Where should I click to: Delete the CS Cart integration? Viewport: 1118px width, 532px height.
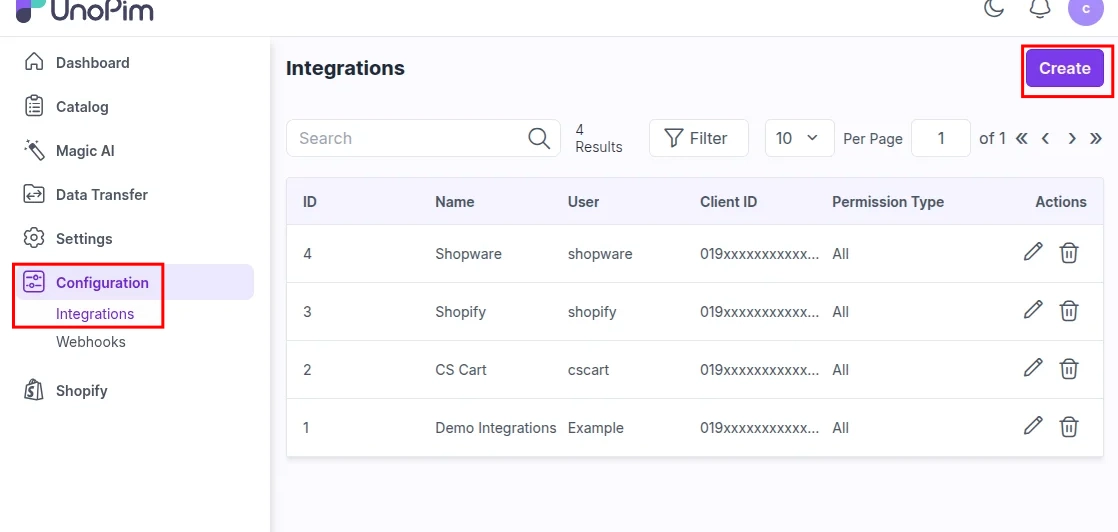pyautogui.click(x=1068, y=369)
